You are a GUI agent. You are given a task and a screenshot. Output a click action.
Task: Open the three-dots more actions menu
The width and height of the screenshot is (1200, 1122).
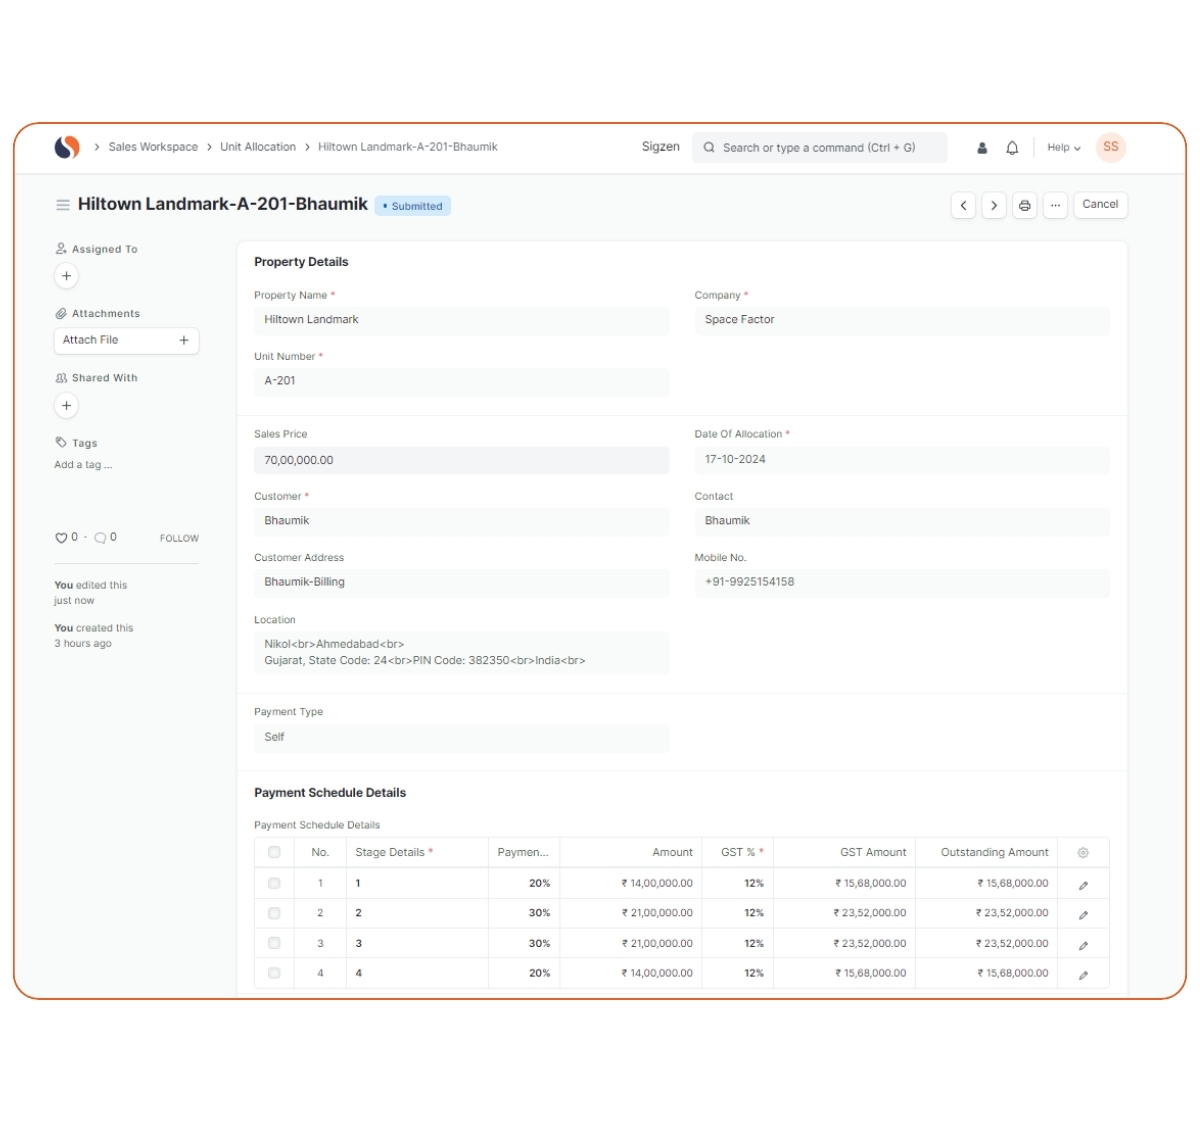[x=1055, y=205]
